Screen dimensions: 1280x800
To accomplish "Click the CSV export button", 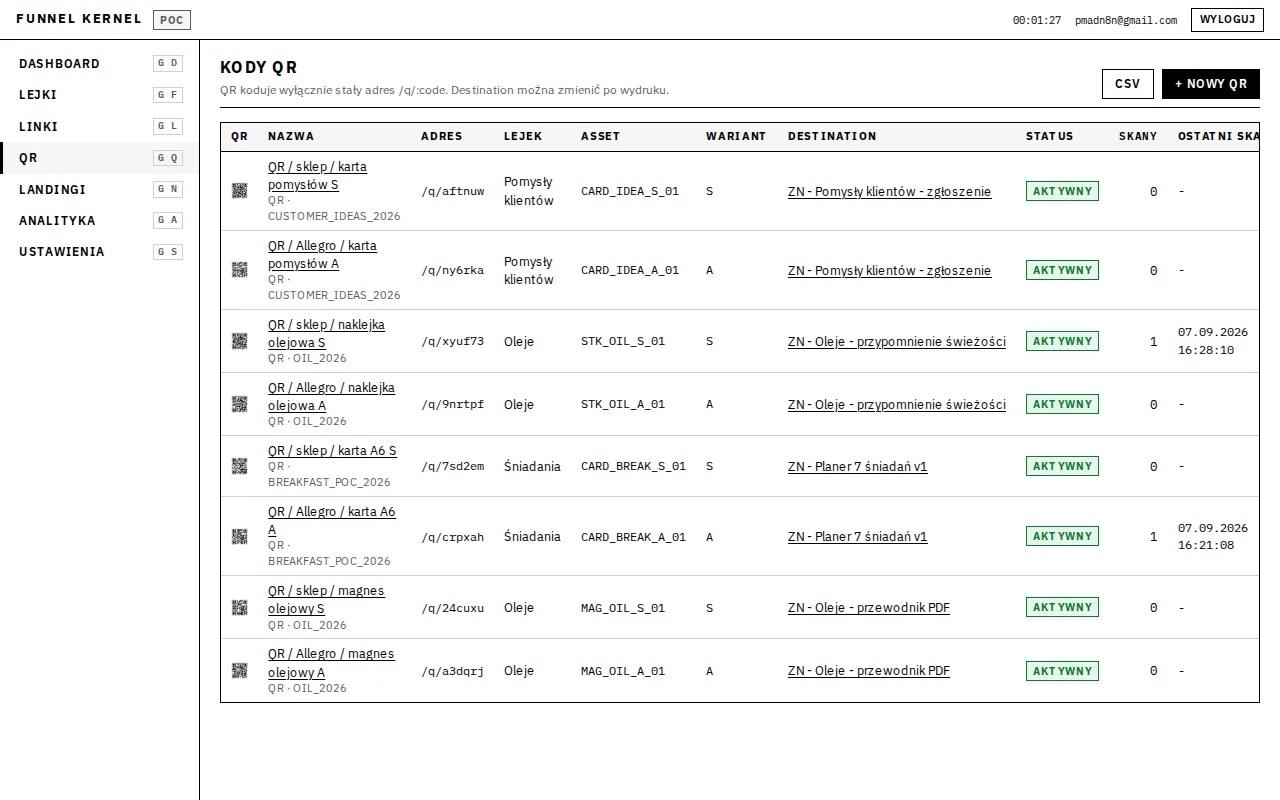I will (1127, 84).
